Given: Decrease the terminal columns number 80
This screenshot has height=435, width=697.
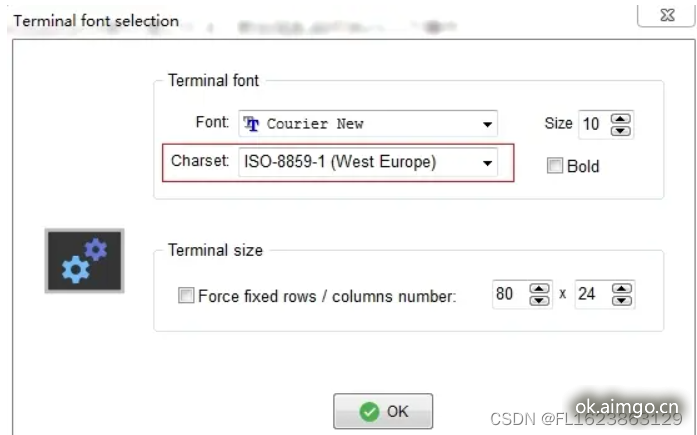Looking at the screenshot, I should click(539, 300).
